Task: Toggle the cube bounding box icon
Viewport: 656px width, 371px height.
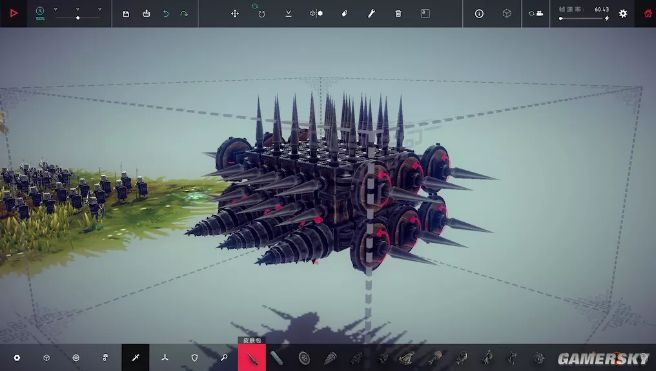Action: [507, 14]
